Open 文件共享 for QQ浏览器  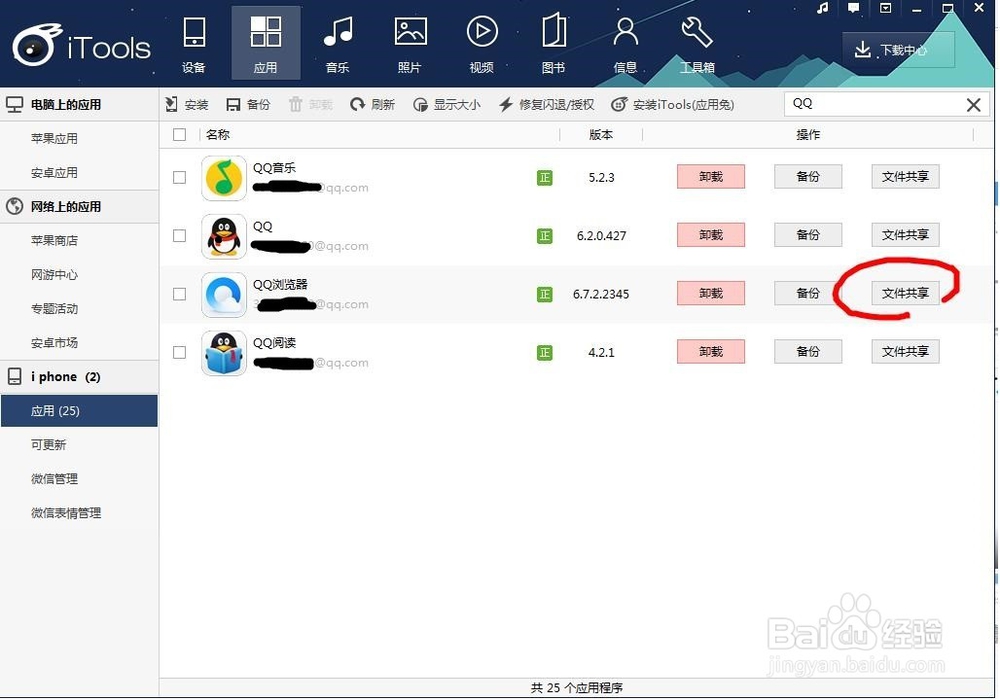click(x=905, y=293)
